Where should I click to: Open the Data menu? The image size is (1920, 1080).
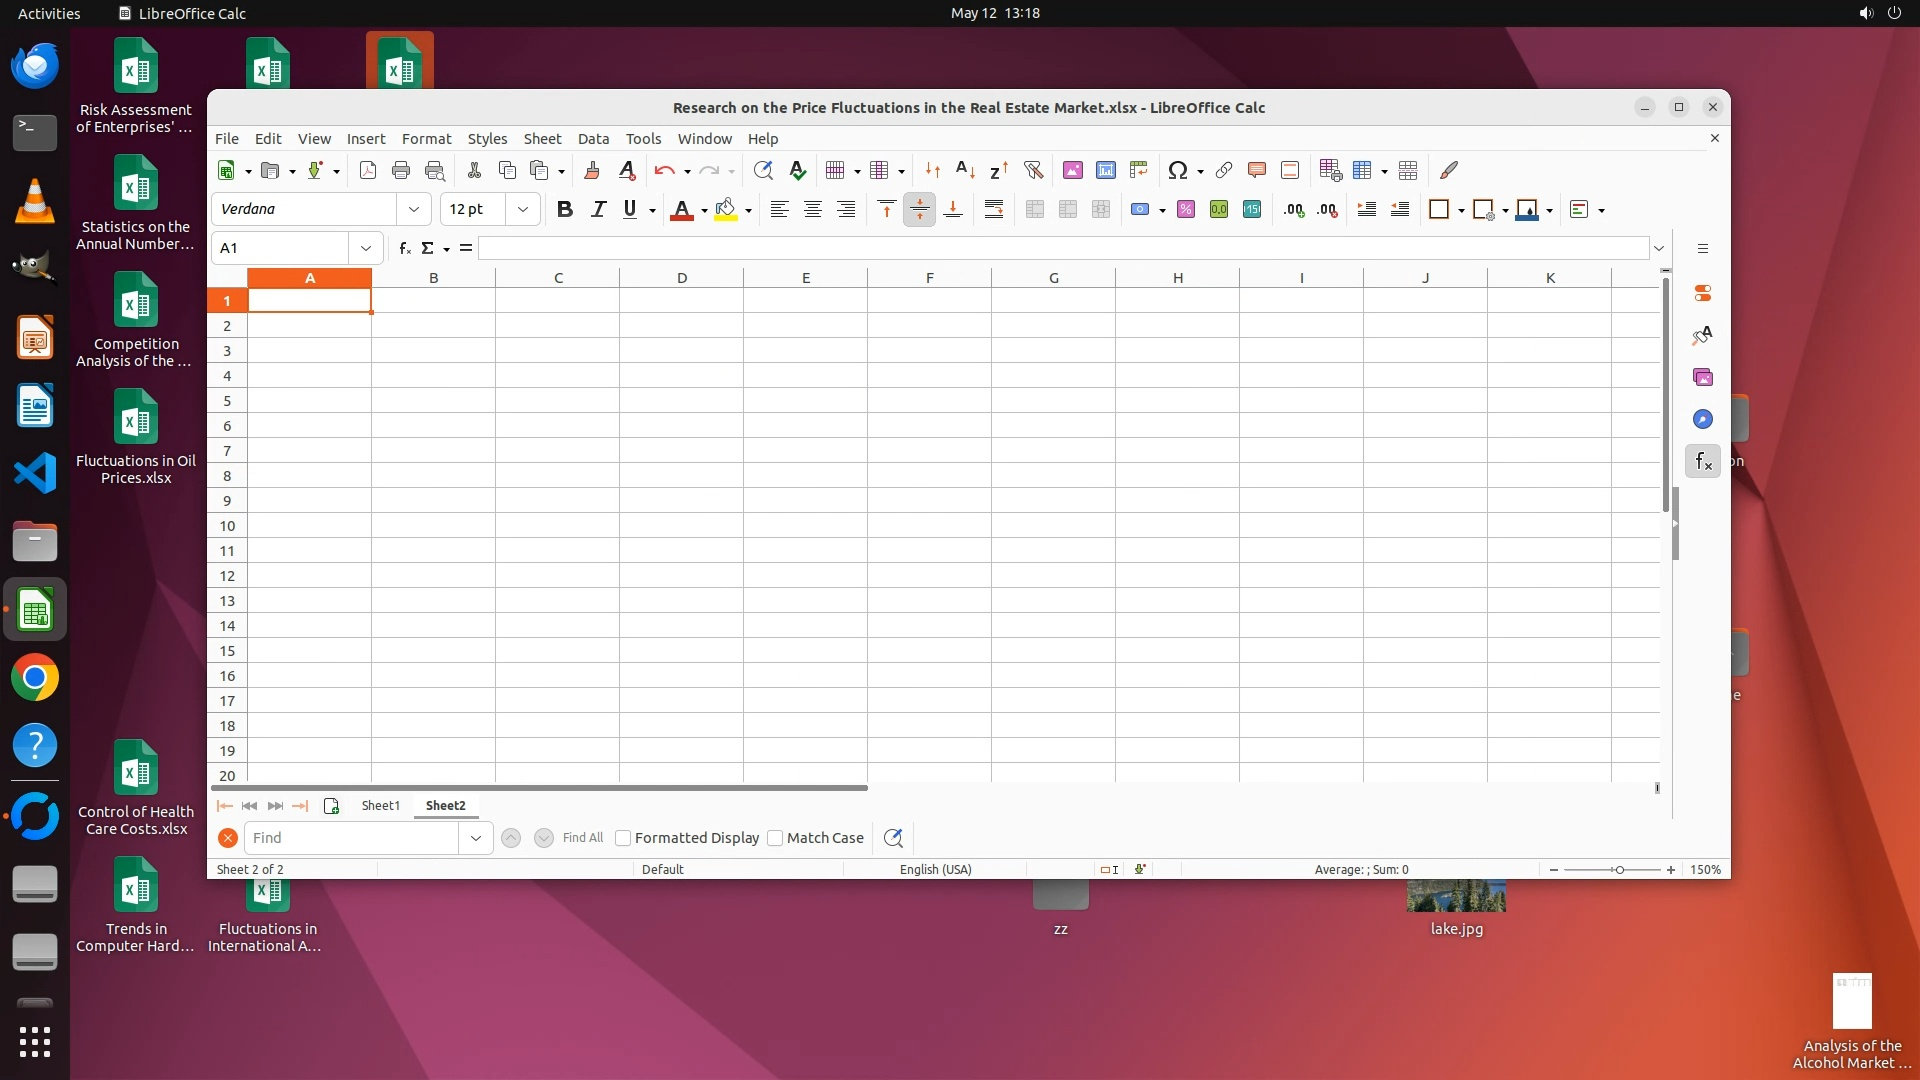tap(592, 138)
